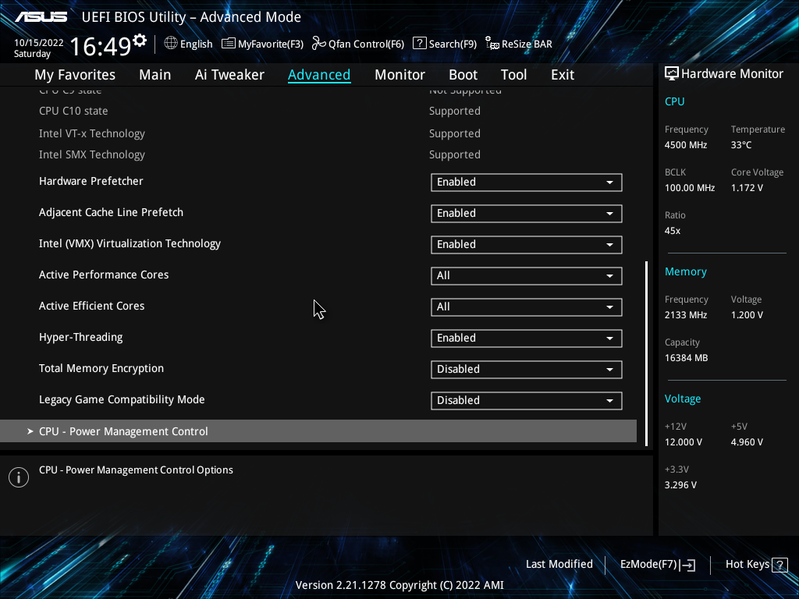Click the 10/15/2022 date text
The image size is (799, 599).
39,43
